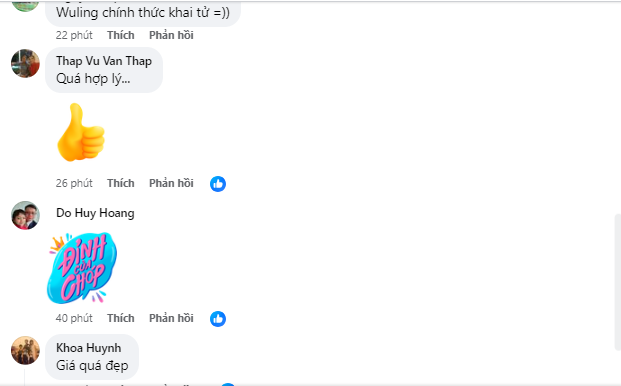Click the vertical scrollbar thumb on the right
This screenshot has width=621, height=386.
click(x=617, y=282)
